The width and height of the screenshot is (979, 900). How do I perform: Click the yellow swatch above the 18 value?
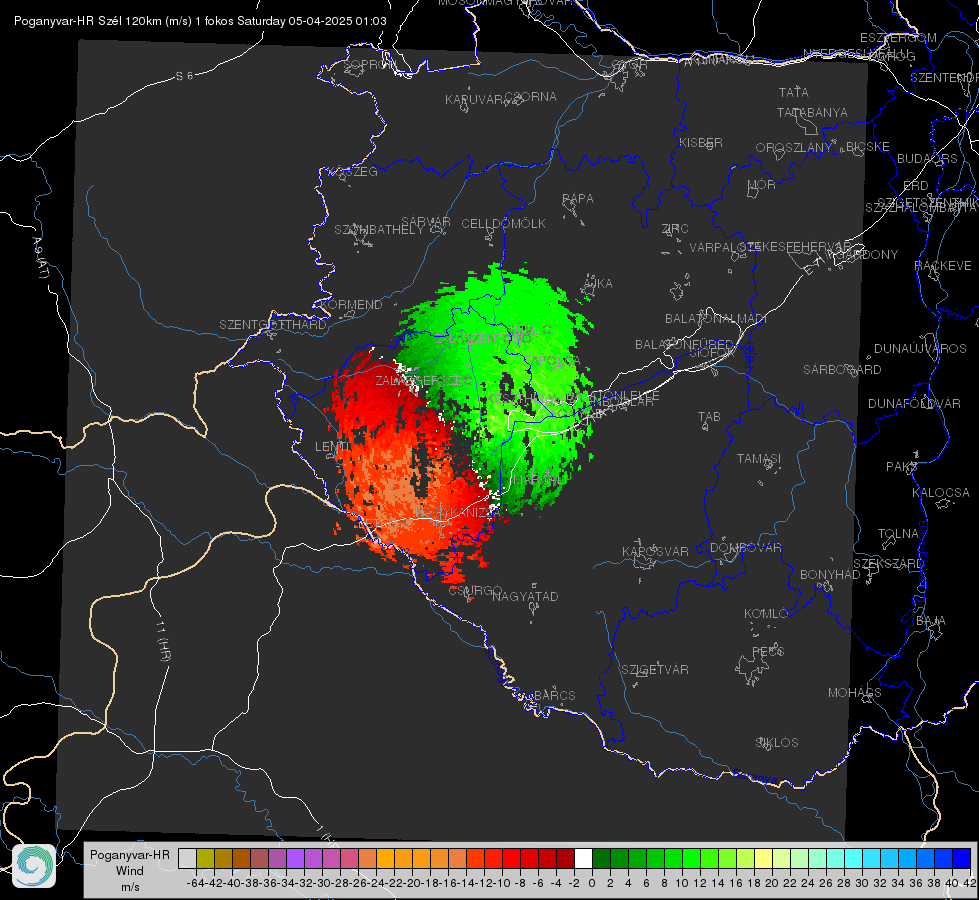(x=764, y=858)
